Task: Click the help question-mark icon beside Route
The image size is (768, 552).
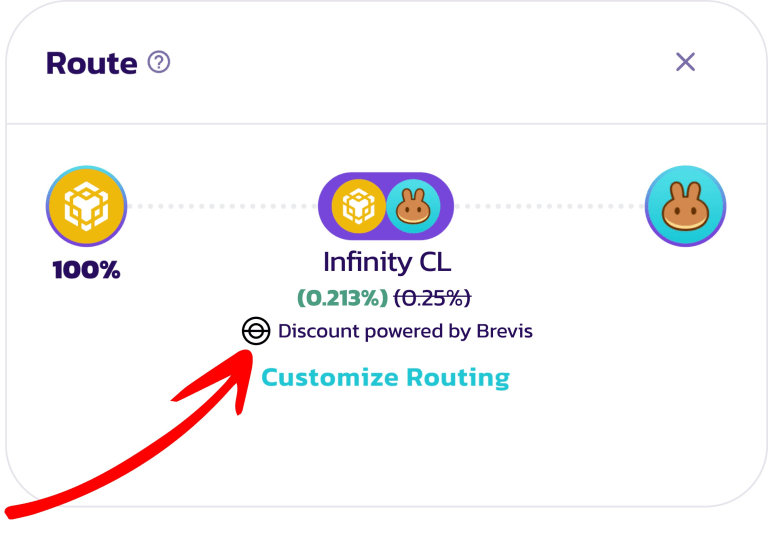Action: click(159, 62)
